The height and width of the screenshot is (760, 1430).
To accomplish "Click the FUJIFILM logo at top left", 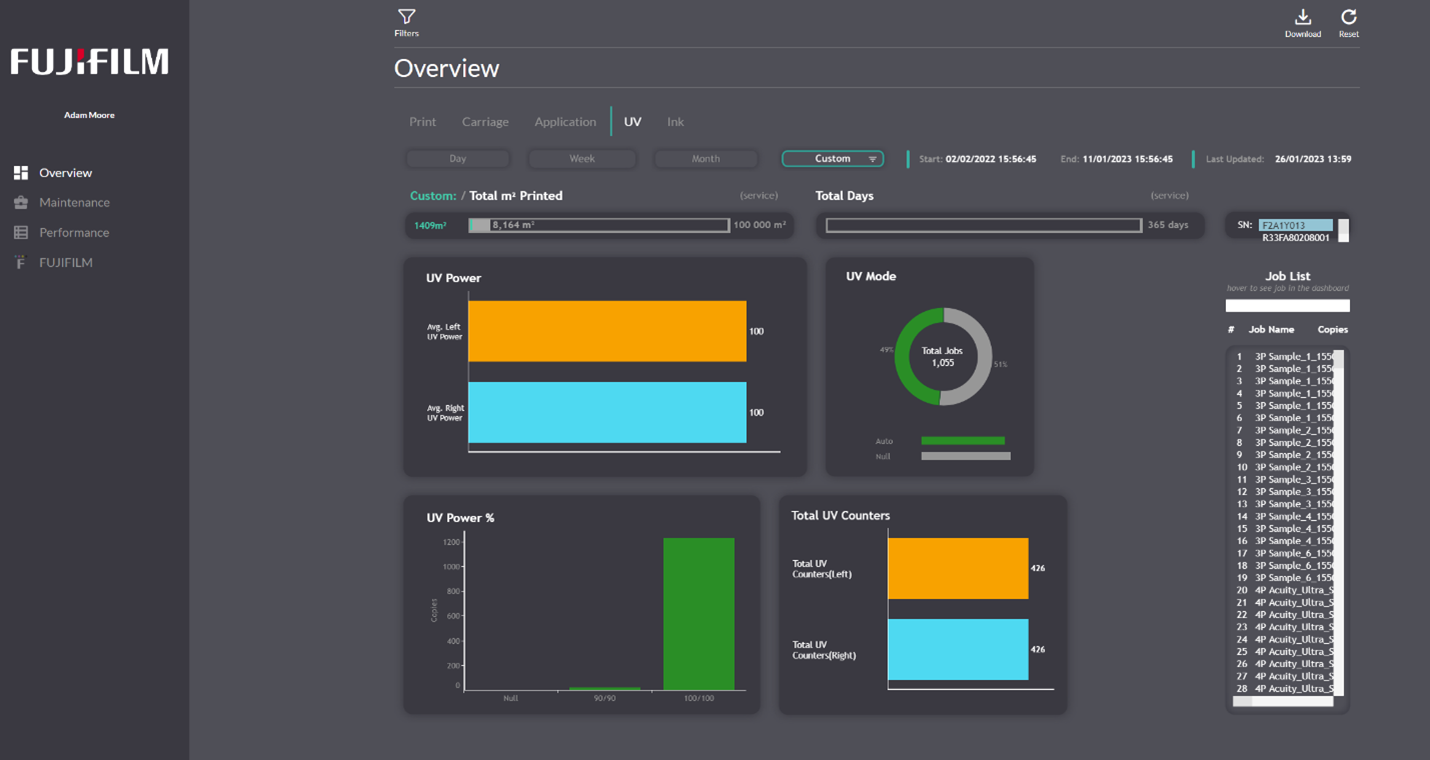I will pyautogui.click(x=88, y=62).
